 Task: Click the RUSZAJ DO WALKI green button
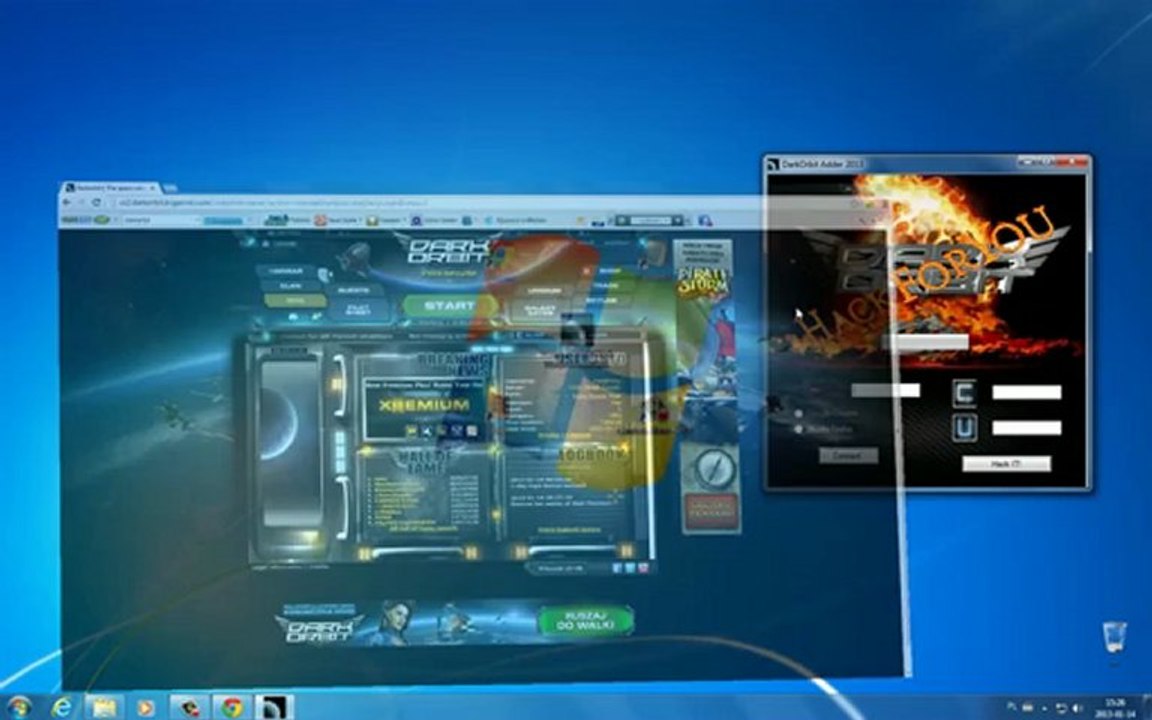coord(586,621)
